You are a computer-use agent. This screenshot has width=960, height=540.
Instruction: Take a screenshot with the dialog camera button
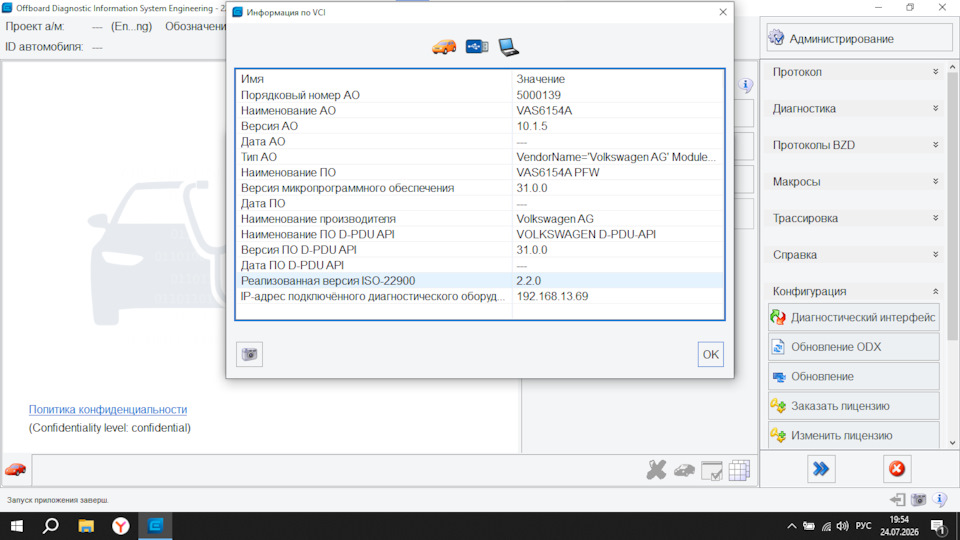click(249, 354)
